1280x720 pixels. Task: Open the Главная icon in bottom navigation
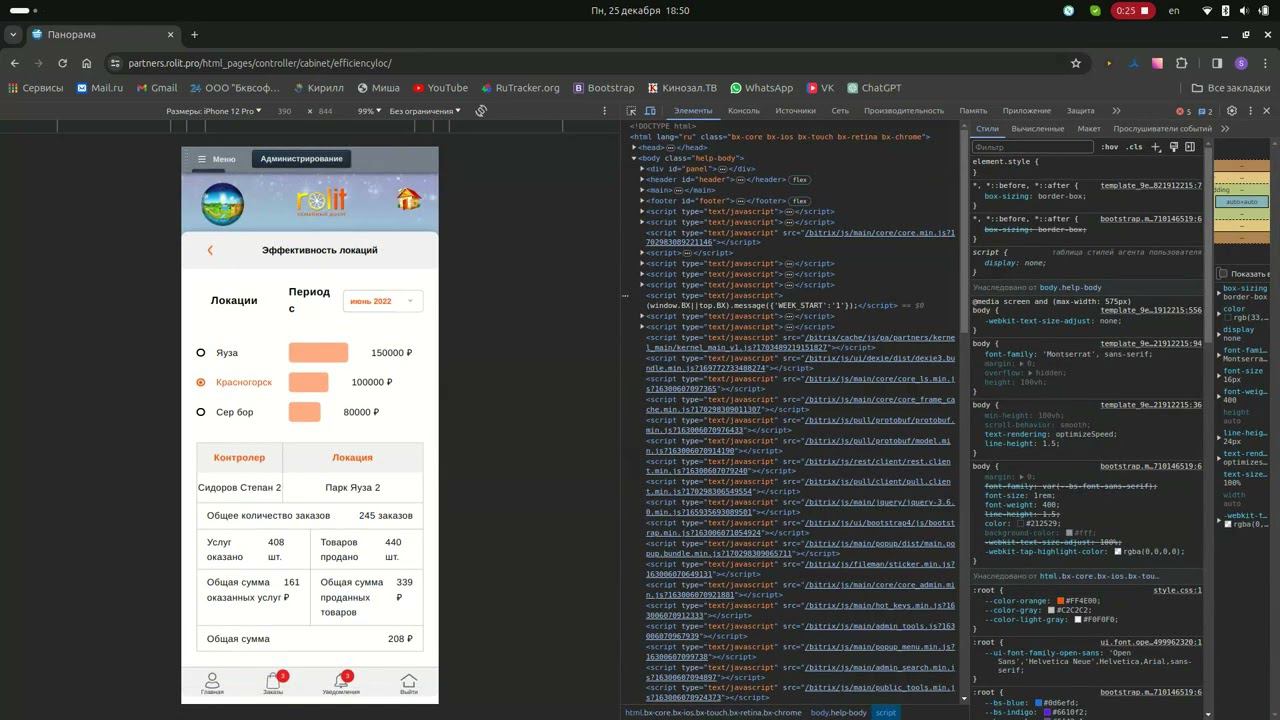212,684
